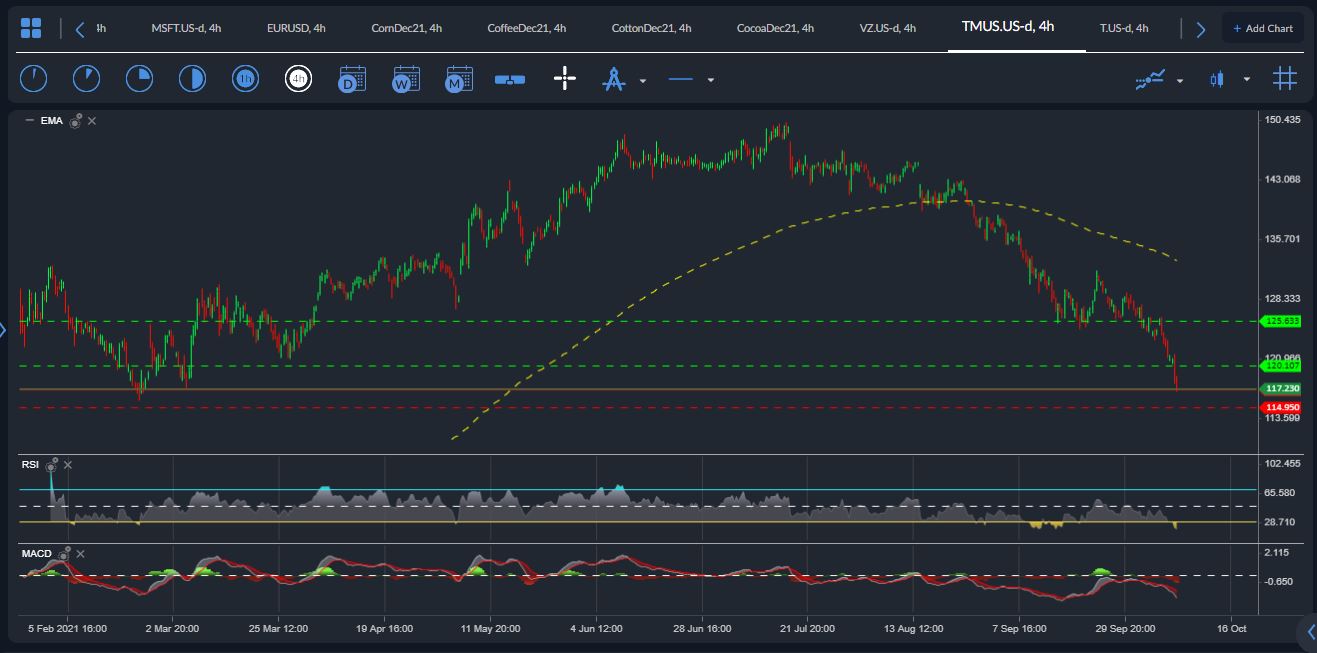The height and width of the screenshot is (653, 1317).
Task: Collapse the EMA indicator with minus
Action: pos(29,121)
